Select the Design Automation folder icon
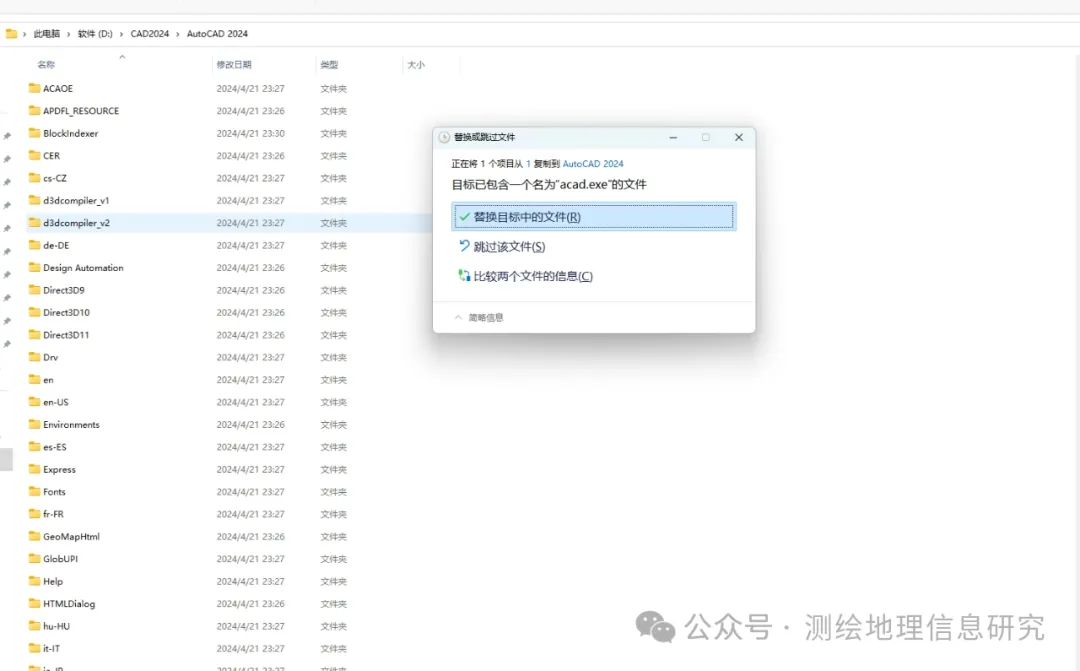1080x671 pixels. 34,267
